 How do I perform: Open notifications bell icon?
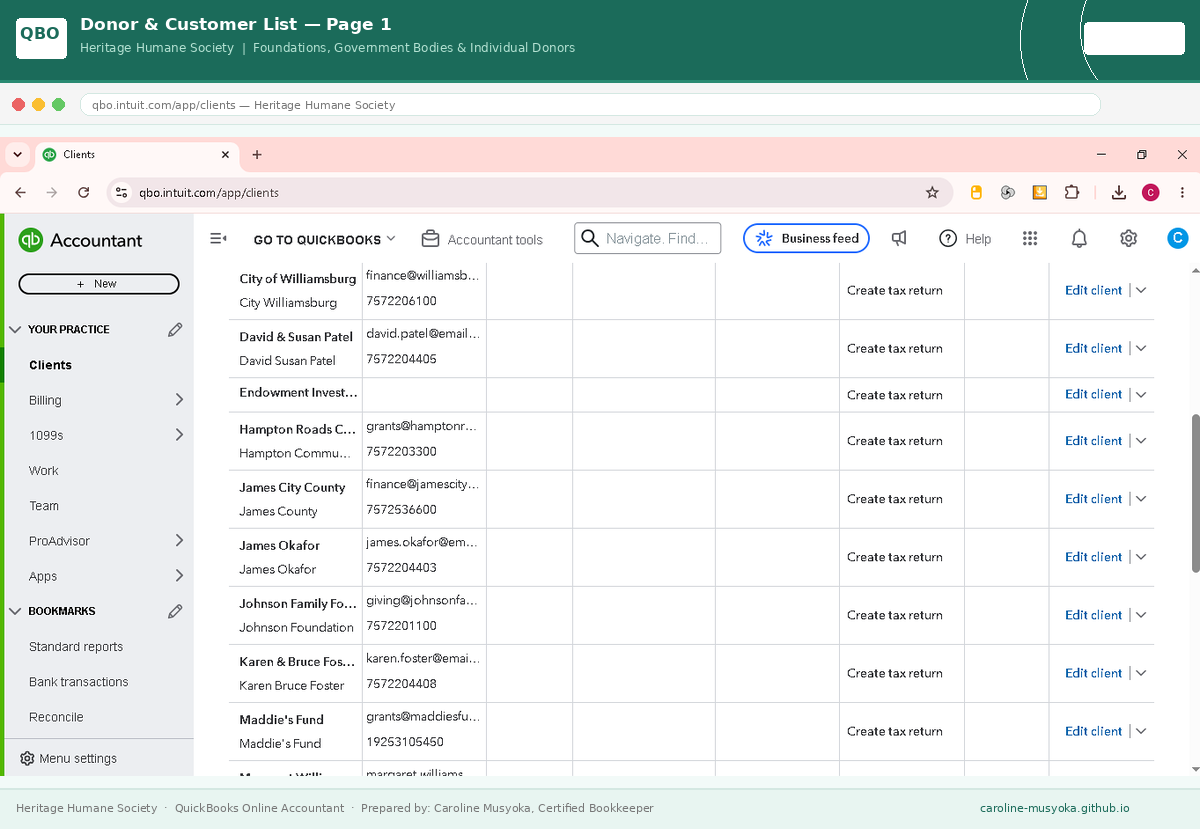pyautogui.click(x=1079, y=238)
